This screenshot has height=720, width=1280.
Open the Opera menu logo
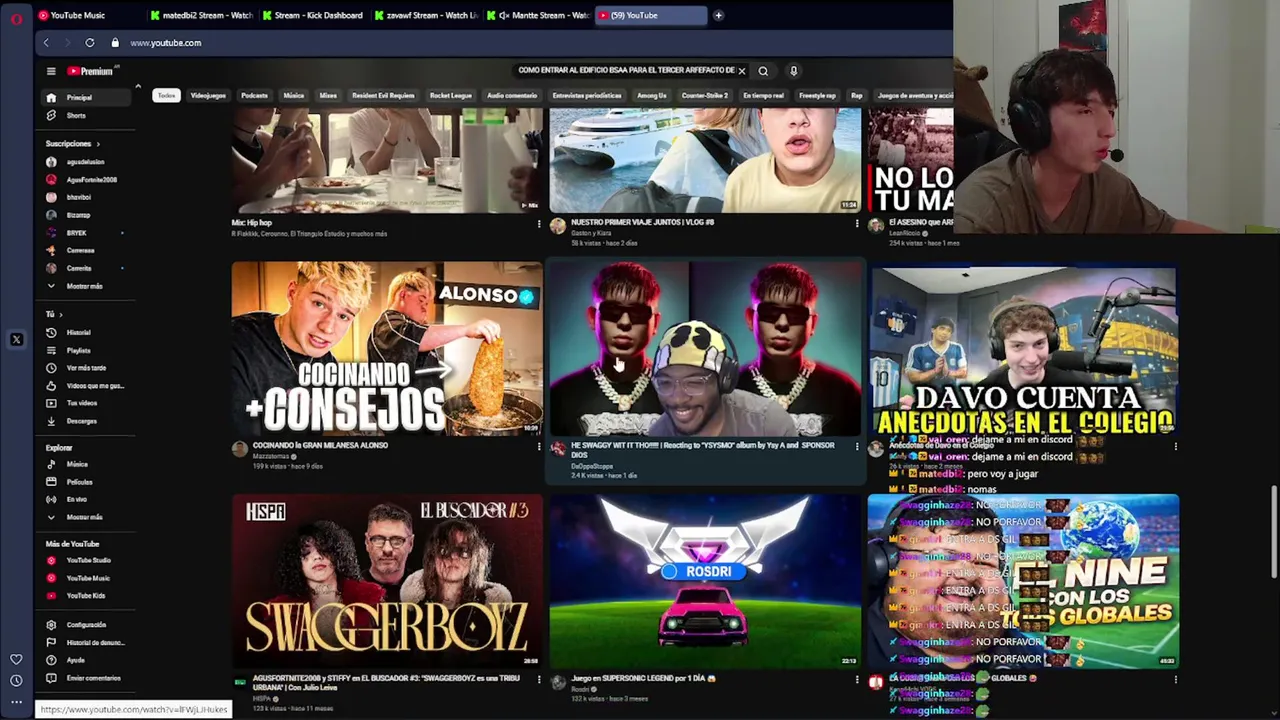click(x=16, y=17)
